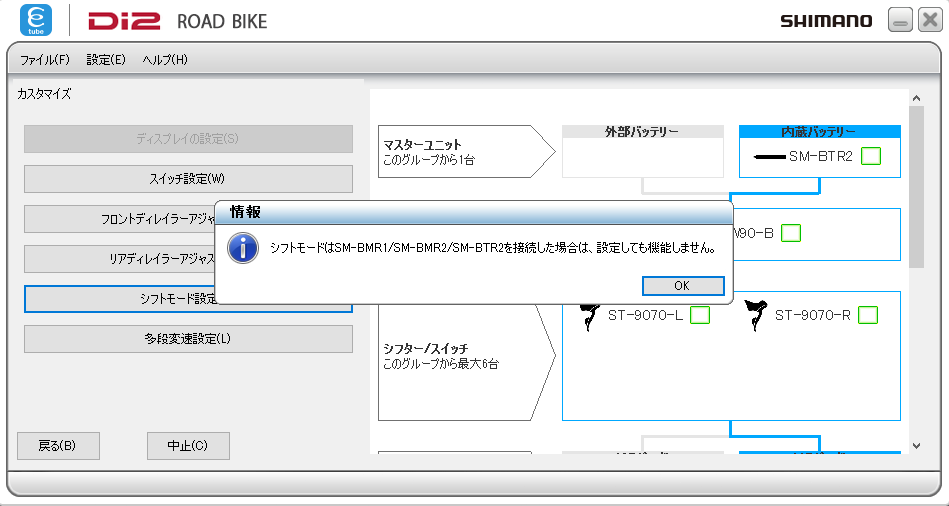Select the マスターユニット group arrow label
The width and height of the screenshot is (949, 506).
(466, 151)
